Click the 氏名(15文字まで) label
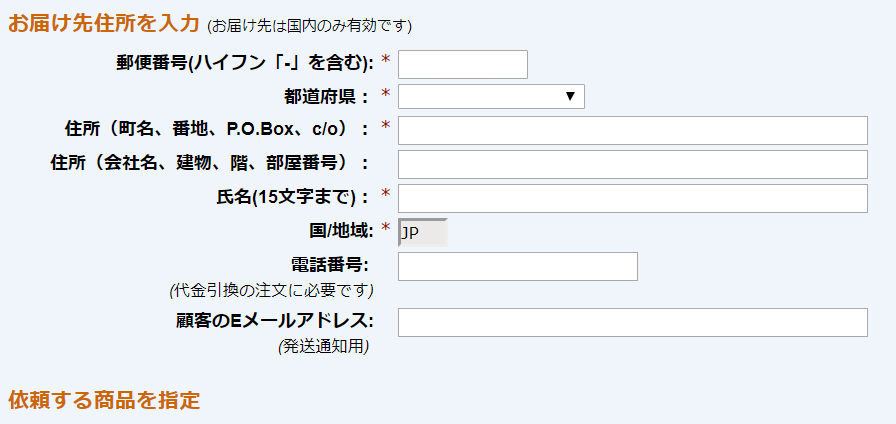 291,197
